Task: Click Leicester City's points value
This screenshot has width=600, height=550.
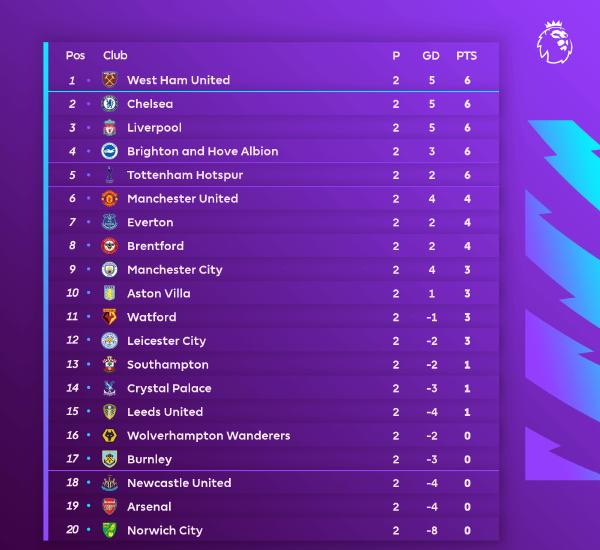Action: pyautogui.click(x=466, y=341)
